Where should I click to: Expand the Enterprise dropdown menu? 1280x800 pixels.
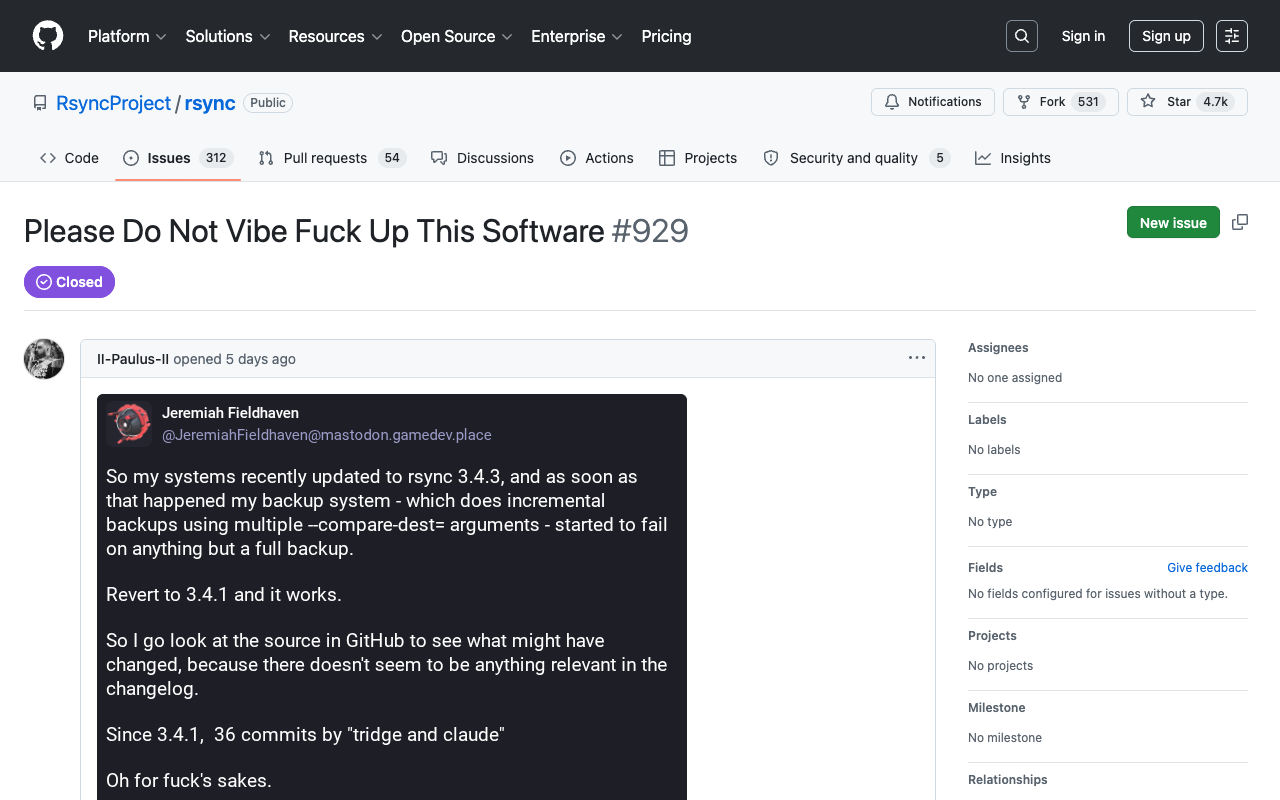coord(577,36)
